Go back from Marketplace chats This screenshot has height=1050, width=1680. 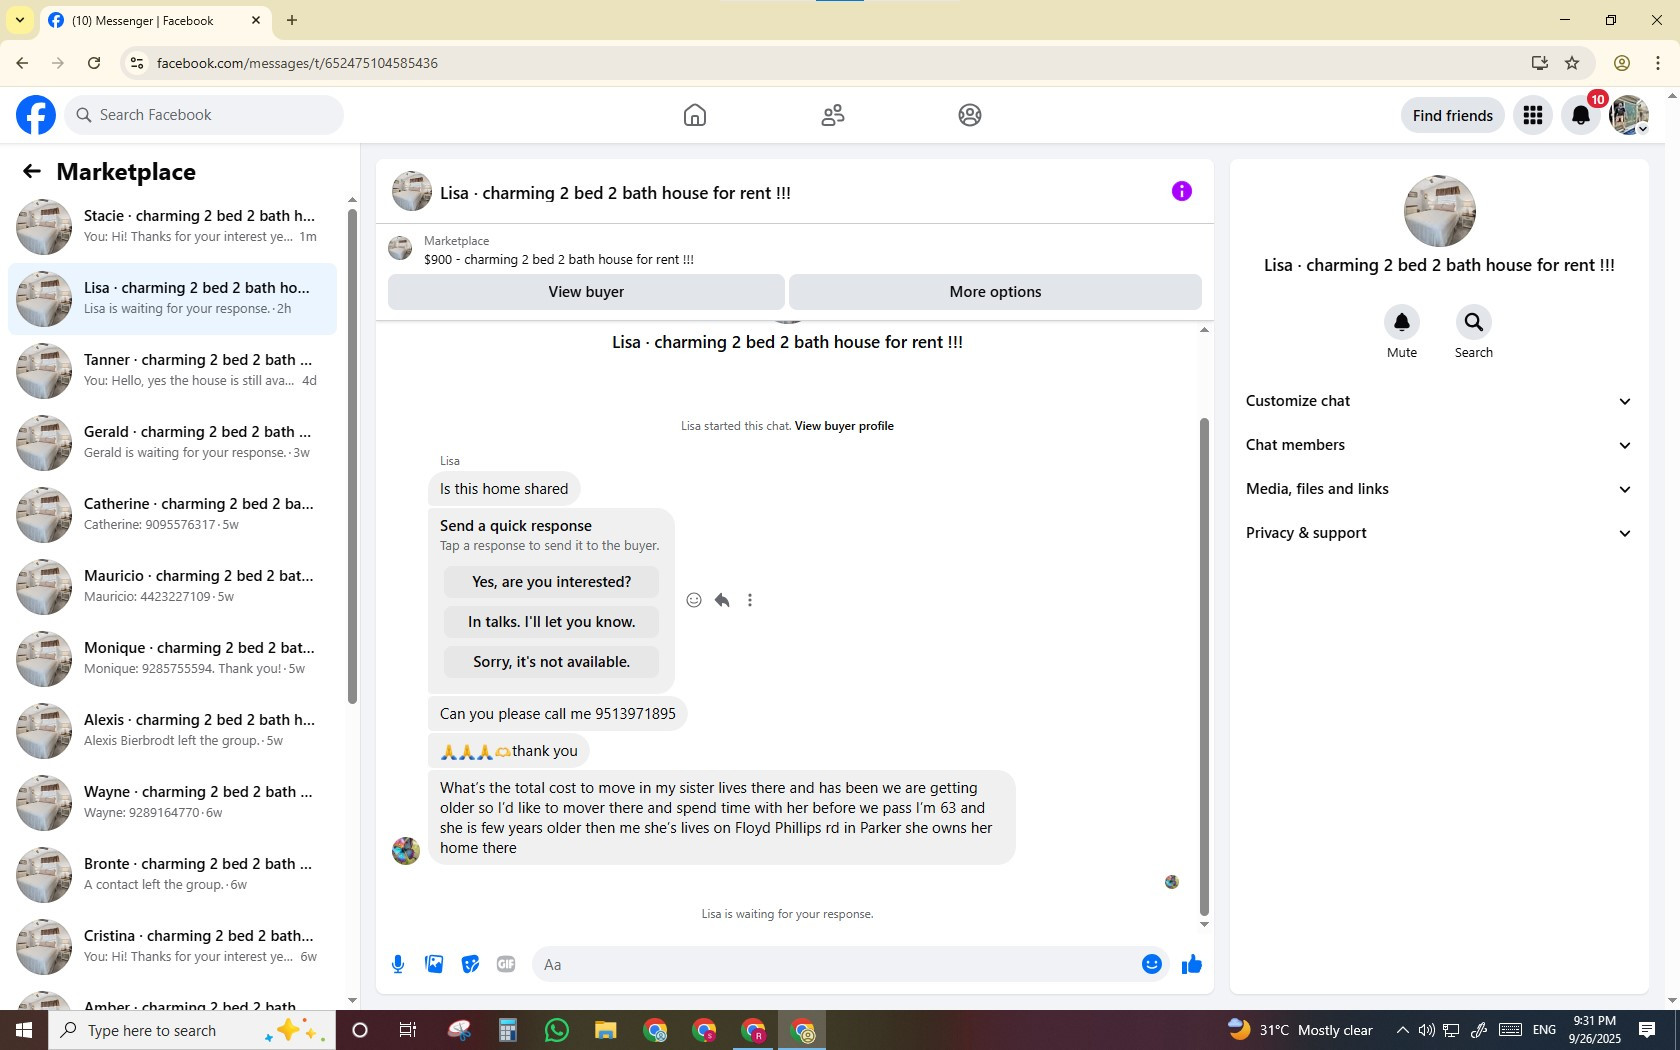coord(31,171)
